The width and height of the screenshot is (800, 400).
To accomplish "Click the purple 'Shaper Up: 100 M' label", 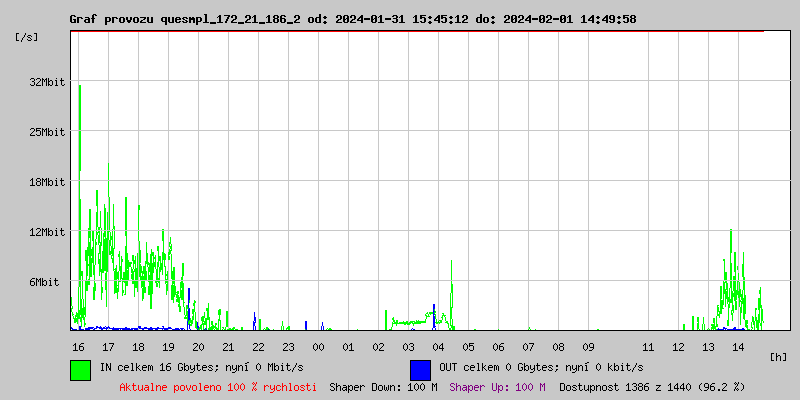I will point(497,386).
